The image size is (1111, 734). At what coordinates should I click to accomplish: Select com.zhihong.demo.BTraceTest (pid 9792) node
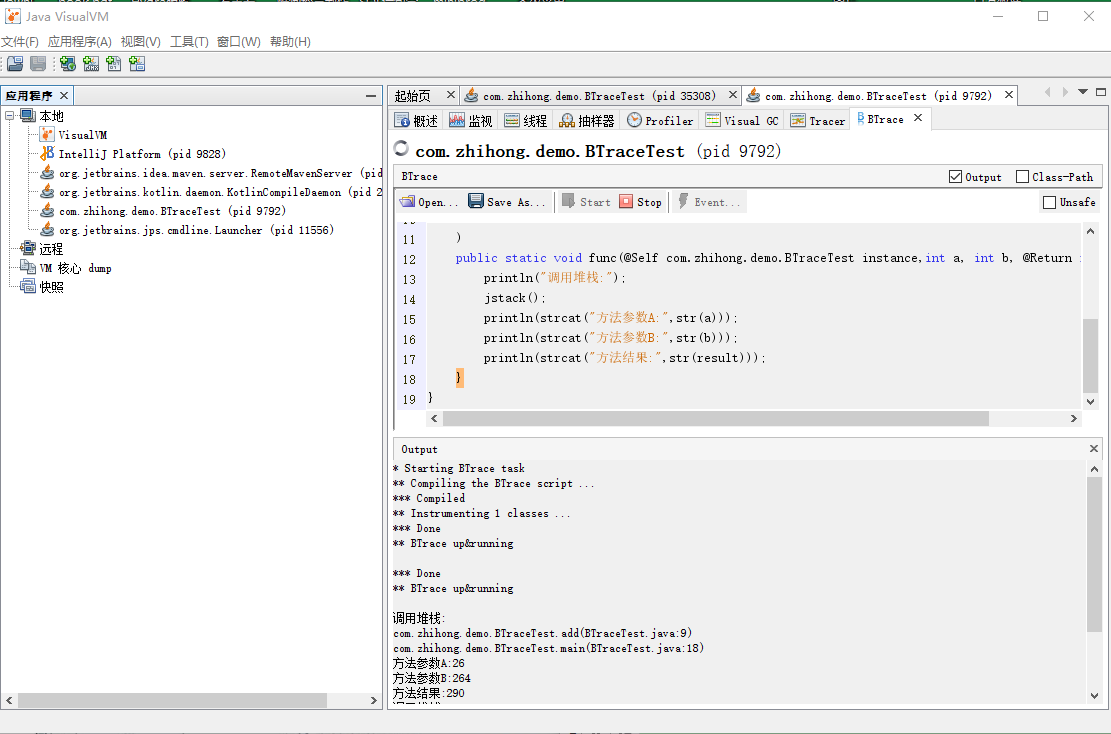(172, 211)
